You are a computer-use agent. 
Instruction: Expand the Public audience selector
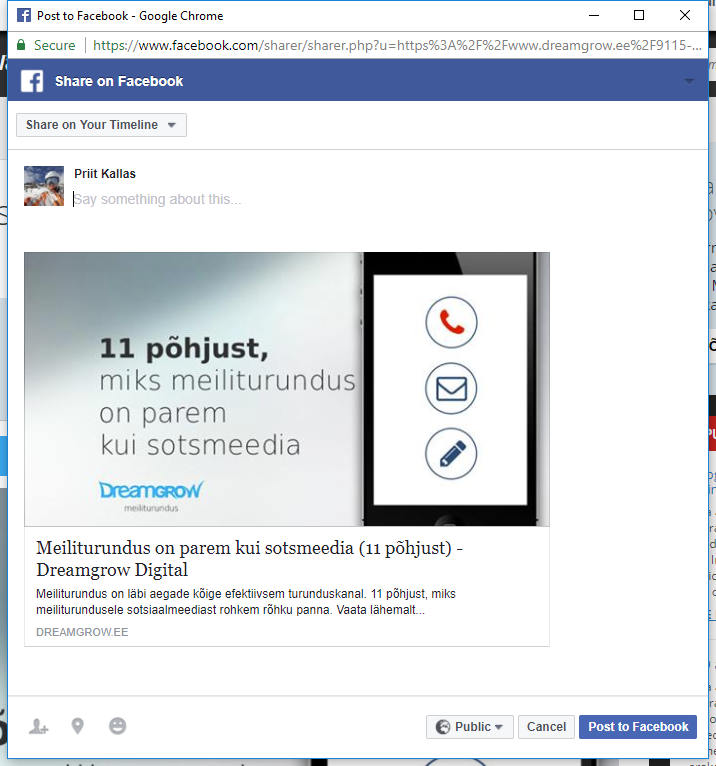point(469,727)
